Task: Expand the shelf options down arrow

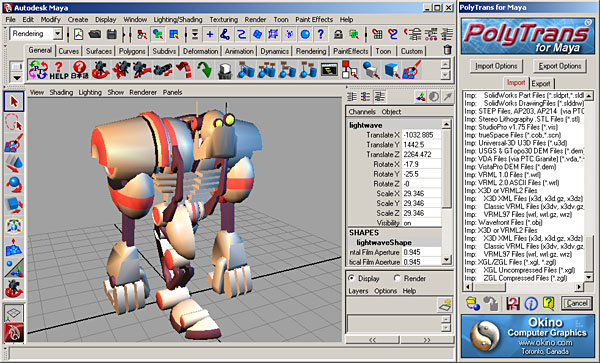Action: [x=16, y=78]
